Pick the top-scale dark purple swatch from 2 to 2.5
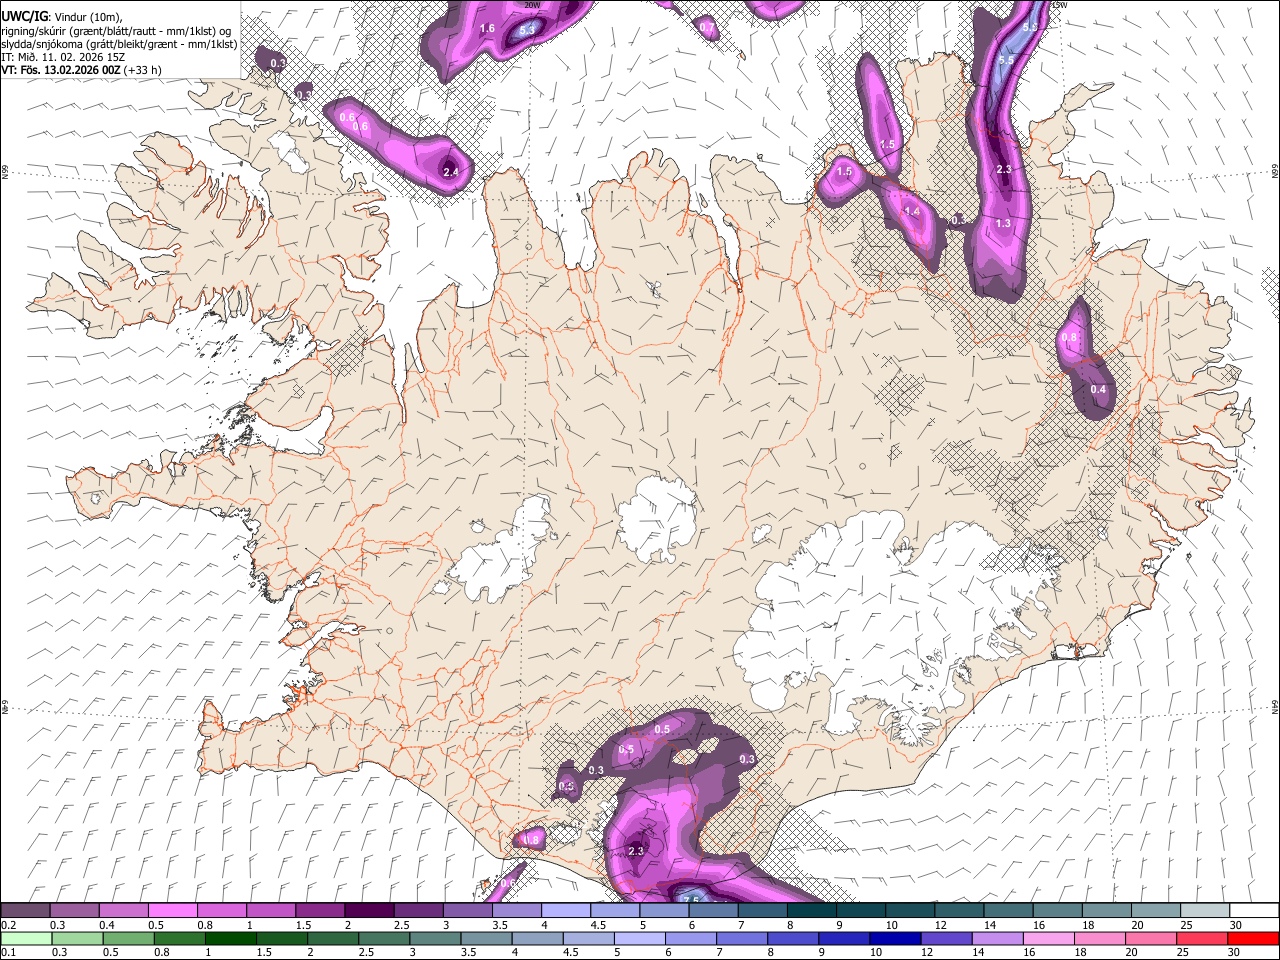The width and height of the screenshot is (1280, 960). (x=369, y=911)
